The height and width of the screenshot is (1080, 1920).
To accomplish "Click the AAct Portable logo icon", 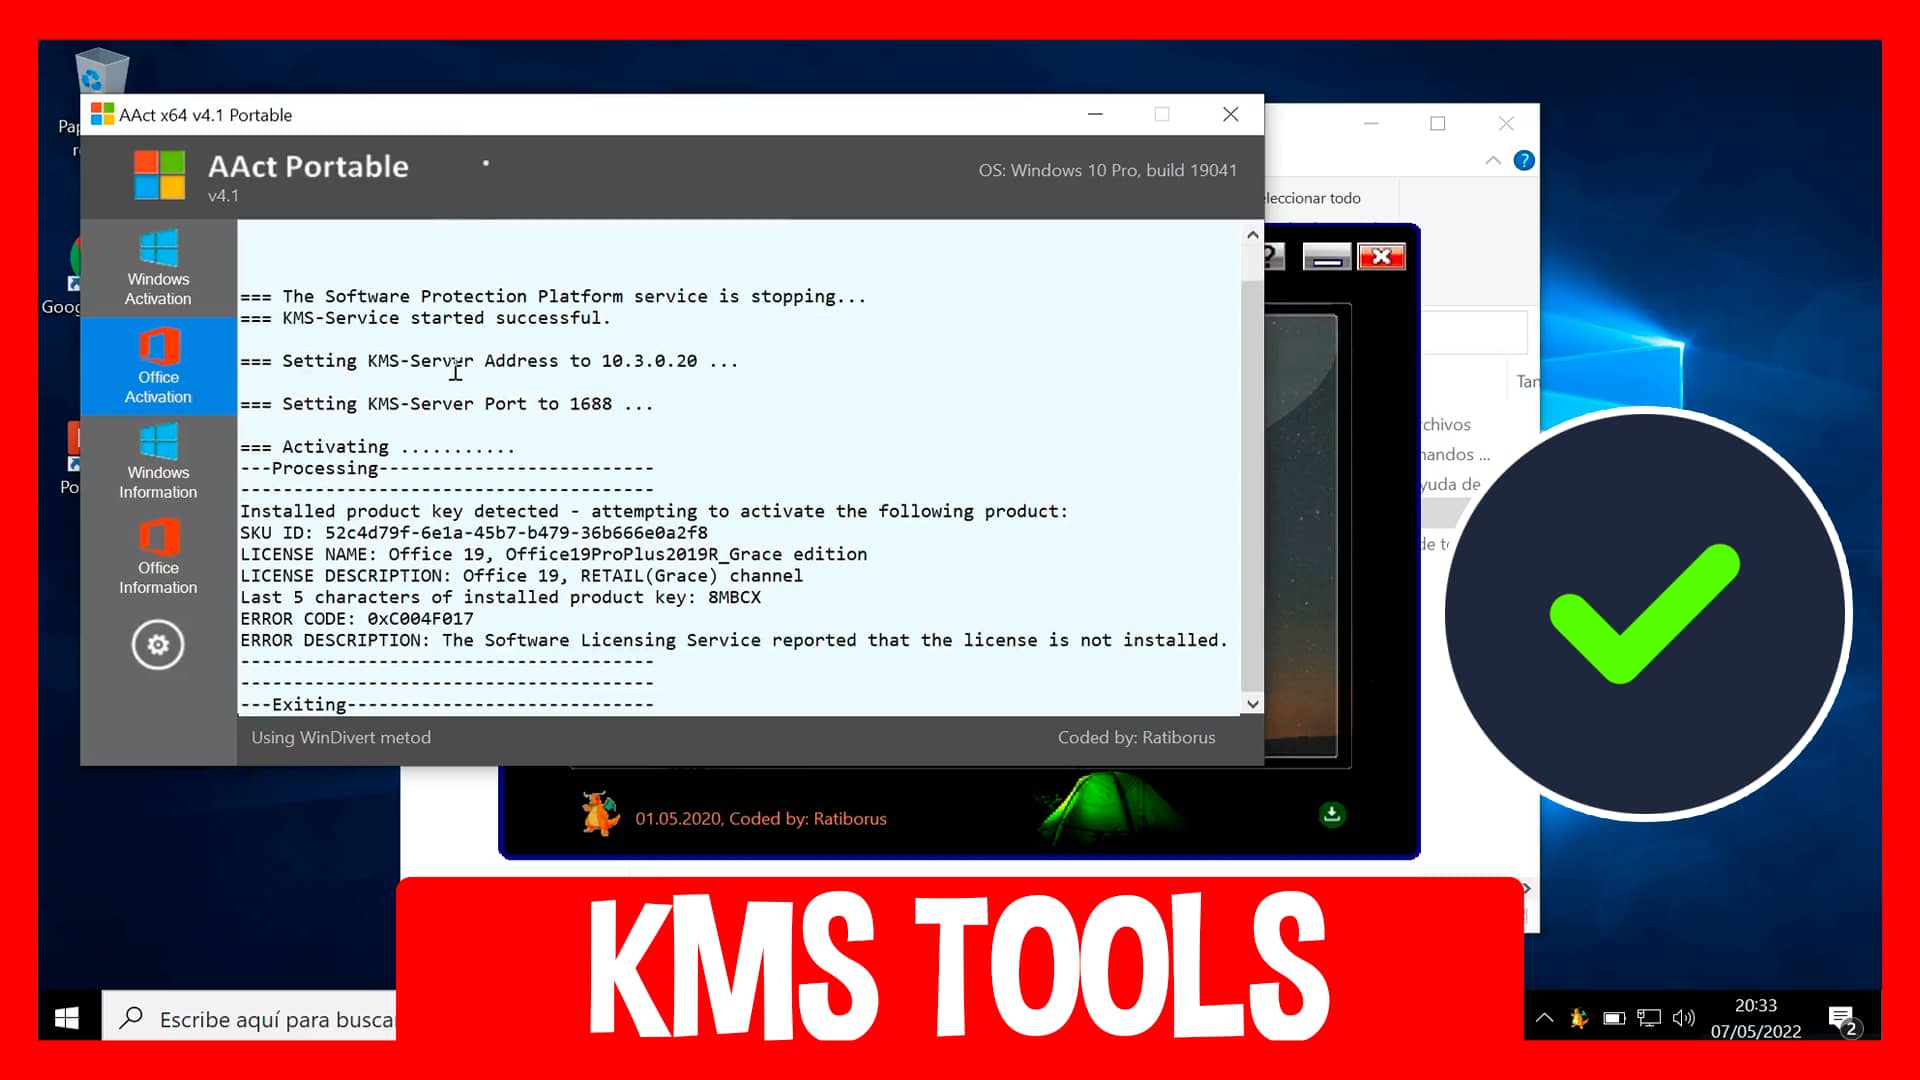I will [156, 173].
